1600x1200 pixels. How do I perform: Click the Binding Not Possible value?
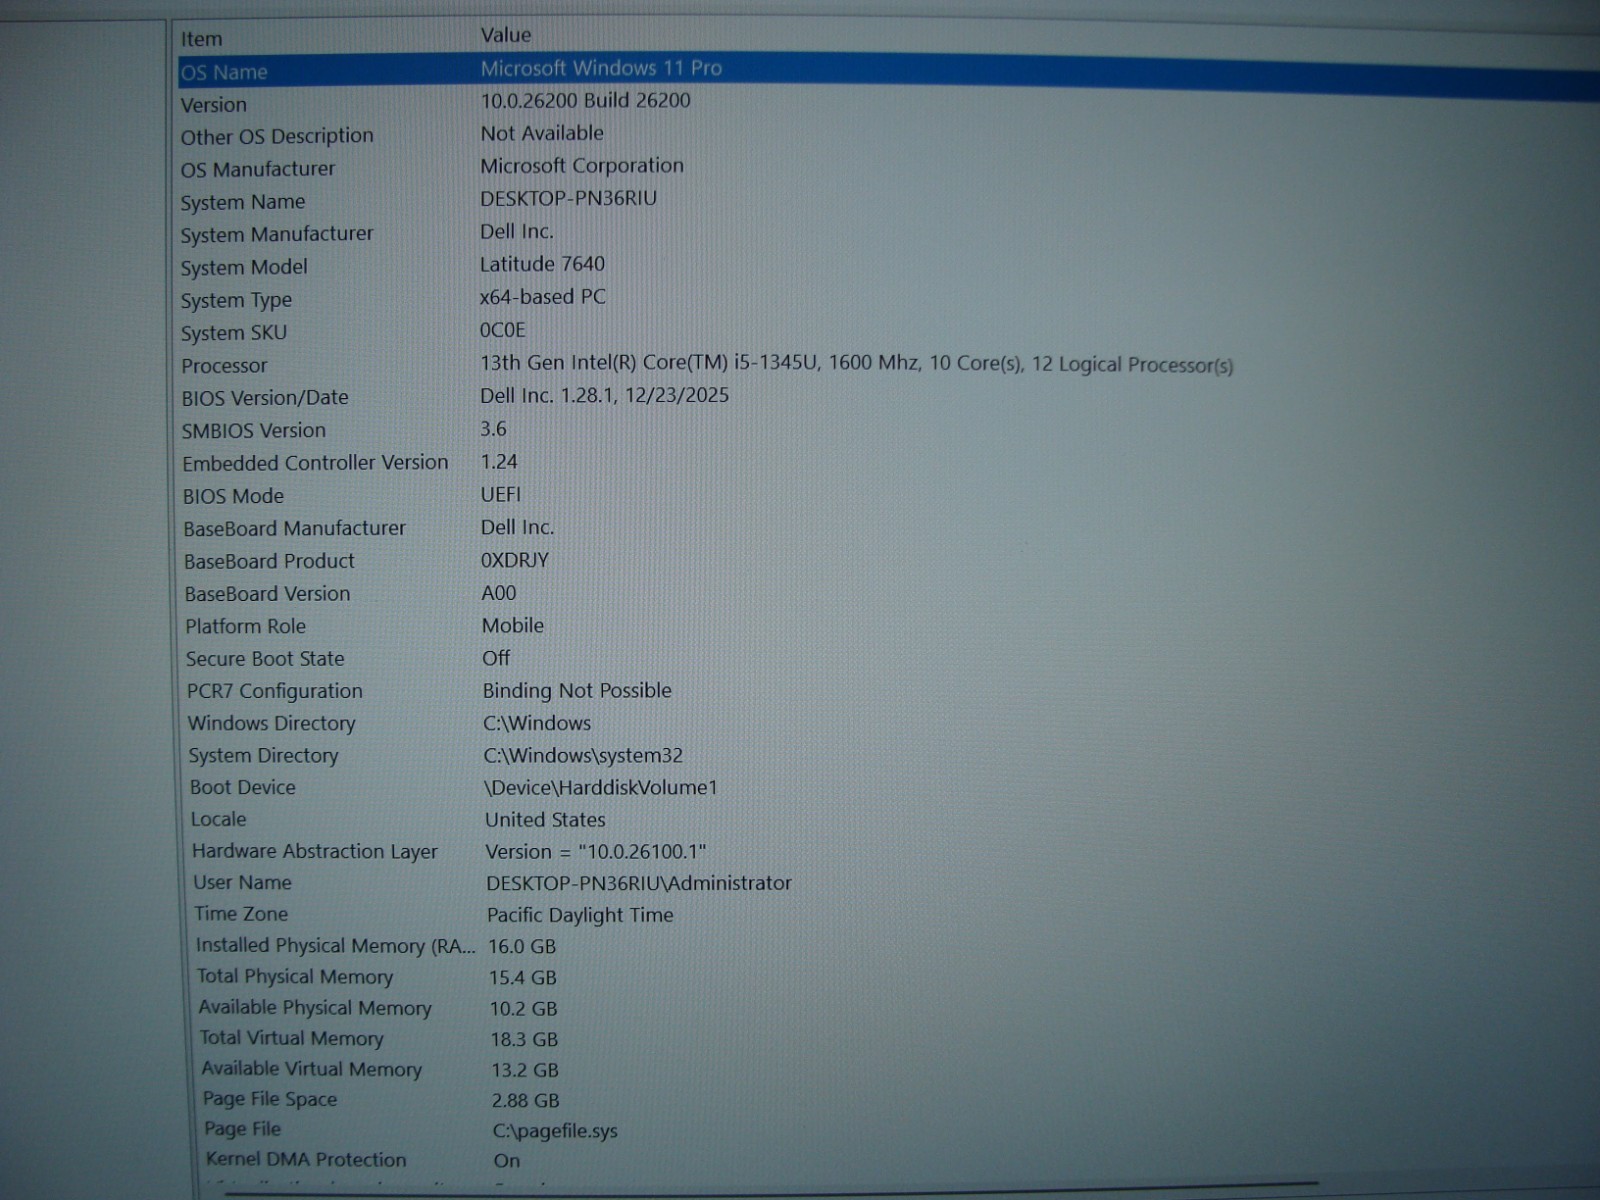(577, 691)
